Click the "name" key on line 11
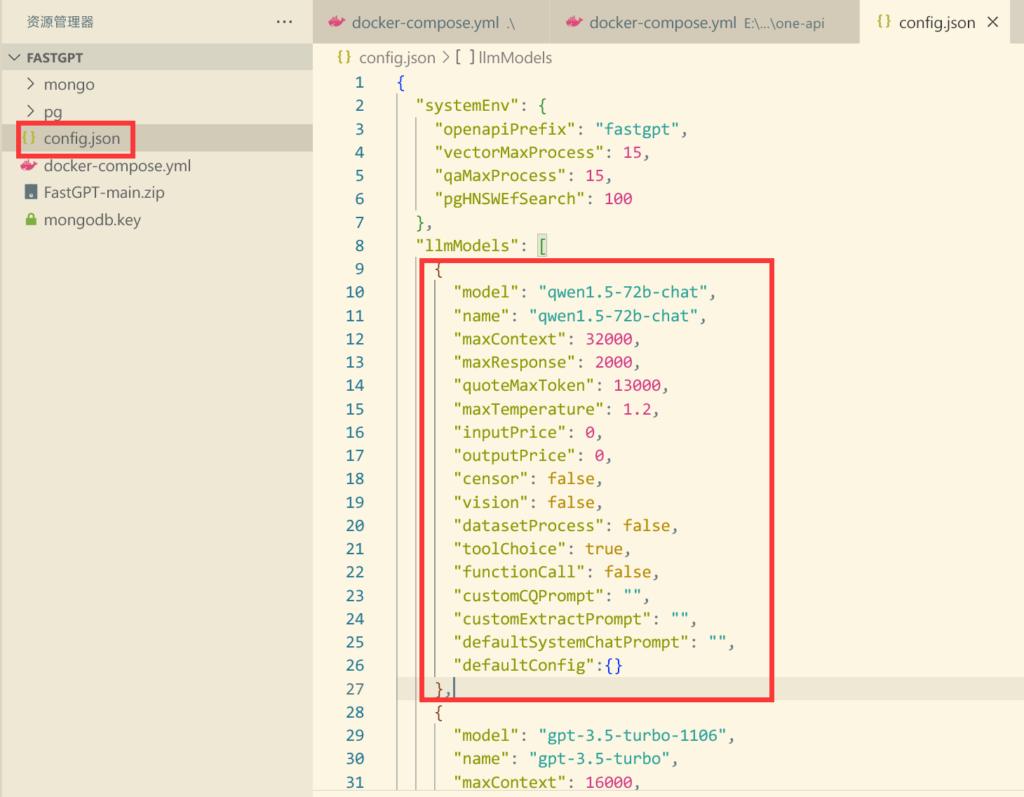The height and width of the screenshot is (797, 1024). [481, 316]
